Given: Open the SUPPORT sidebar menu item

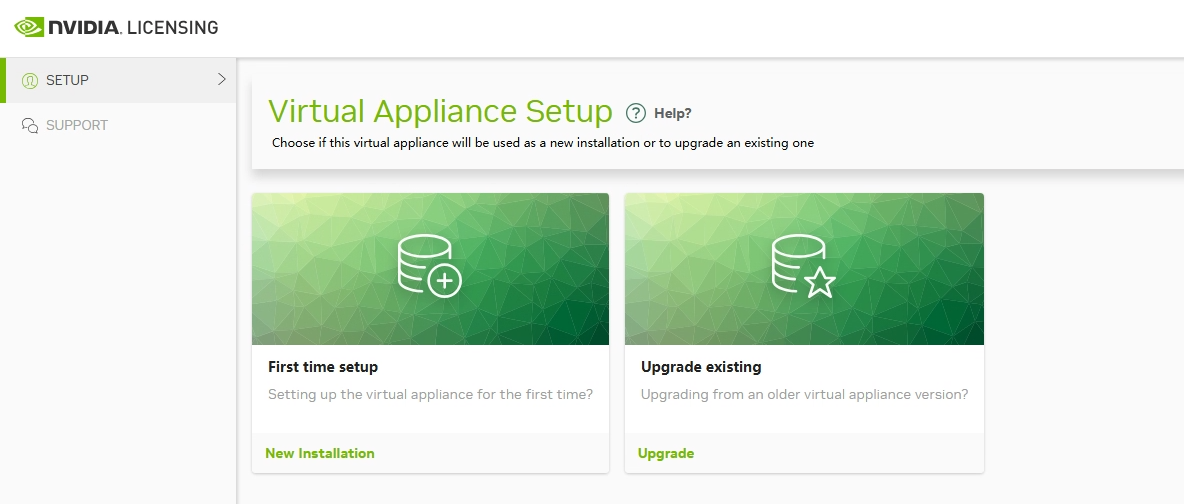Looking at the screenshot, I should click(76, 126).
